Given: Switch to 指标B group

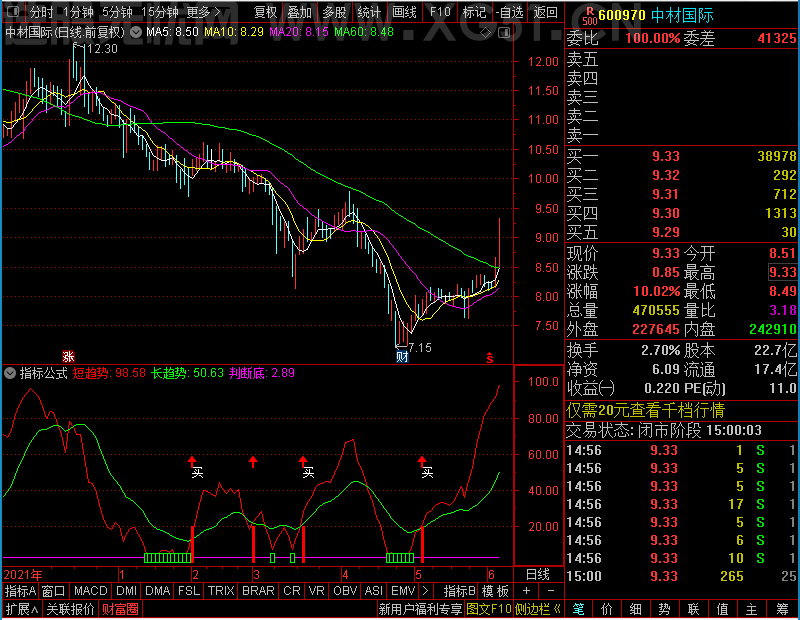Looking at the screenshot, I should [460, 591].
